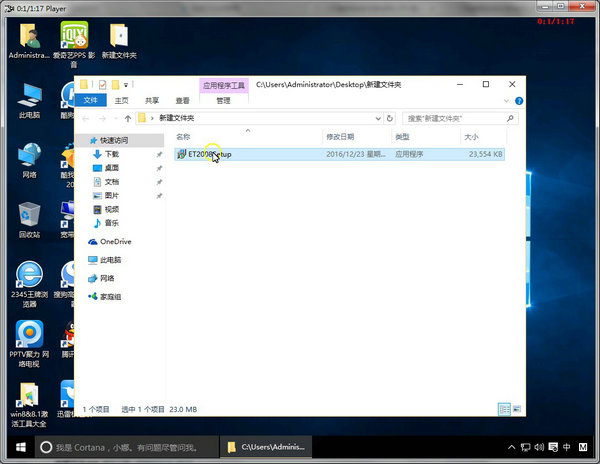Open the 爱奇艺PPS影音 desktop icon

click(x=74, y=37)
